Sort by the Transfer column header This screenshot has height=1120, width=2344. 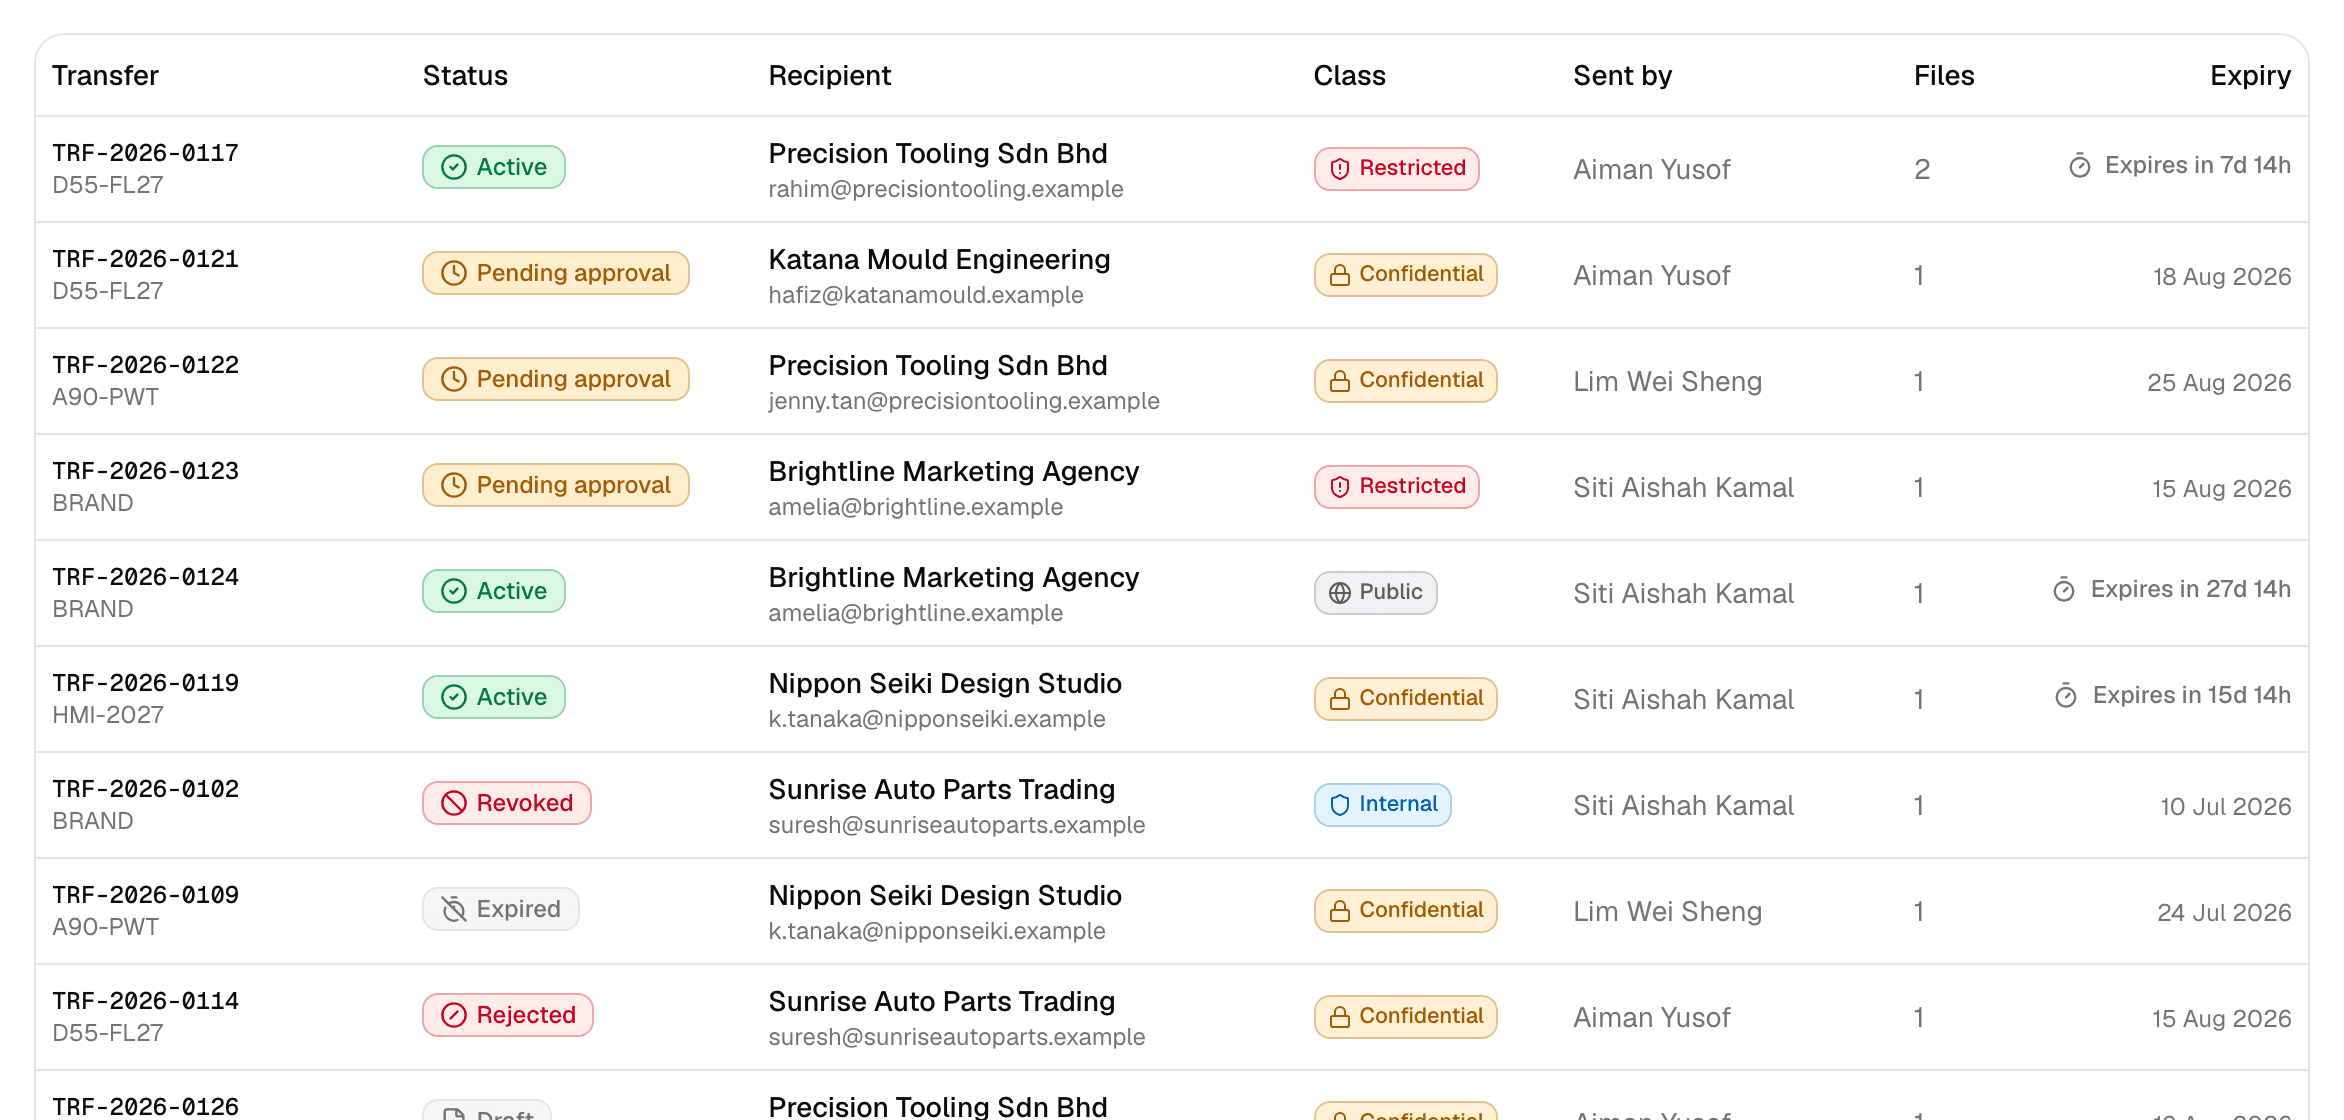[105, 76]
